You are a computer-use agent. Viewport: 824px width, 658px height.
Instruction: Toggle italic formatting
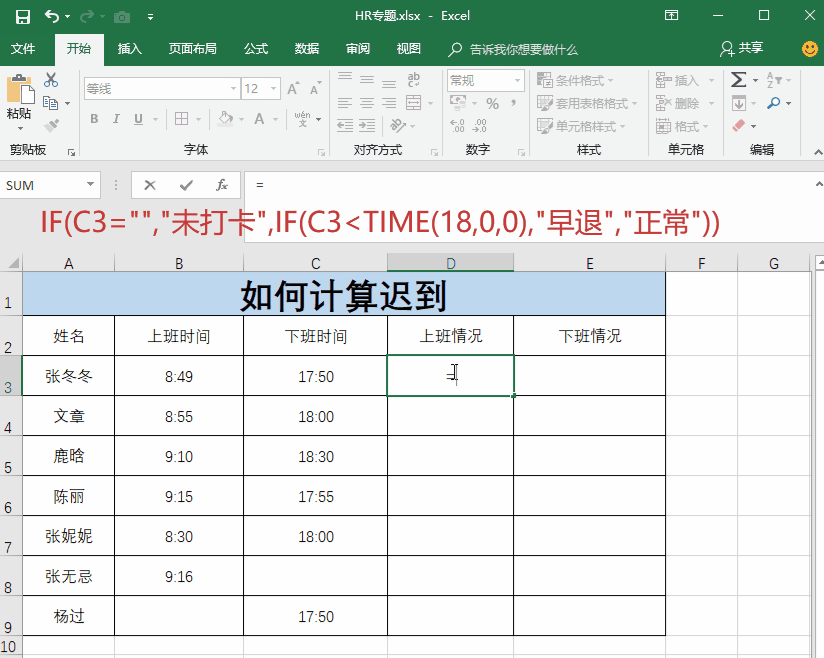click(114, 119)
